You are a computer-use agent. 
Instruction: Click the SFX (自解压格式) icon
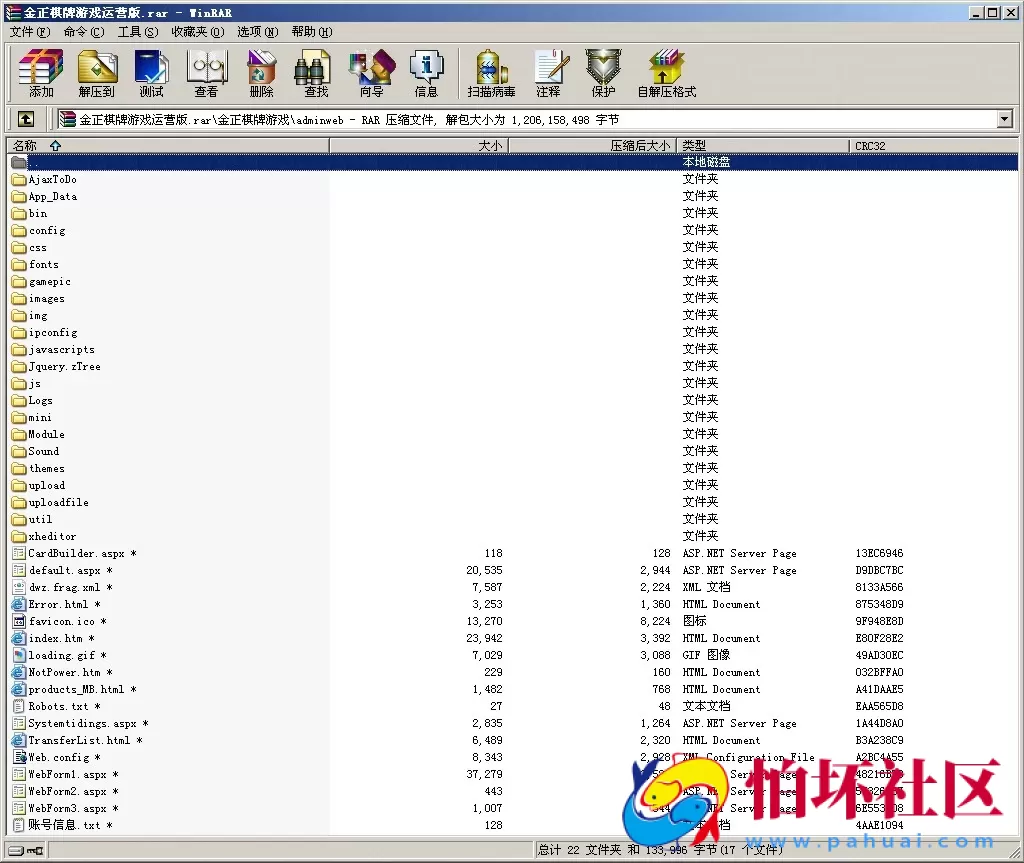click(666, 73)
